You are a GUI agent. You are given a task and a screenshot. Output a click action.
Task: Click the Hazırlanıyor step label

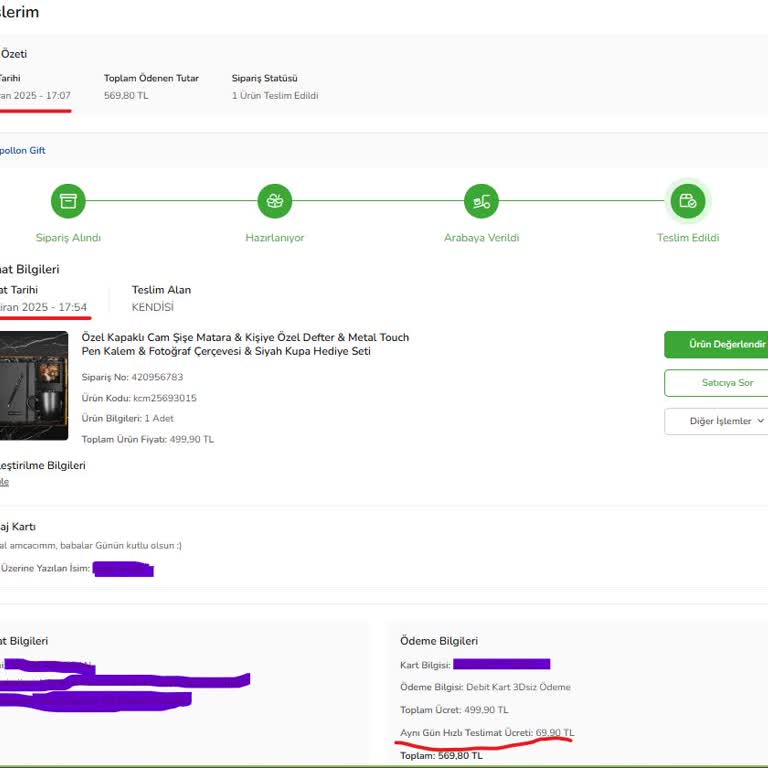click(x=274, y=238)
